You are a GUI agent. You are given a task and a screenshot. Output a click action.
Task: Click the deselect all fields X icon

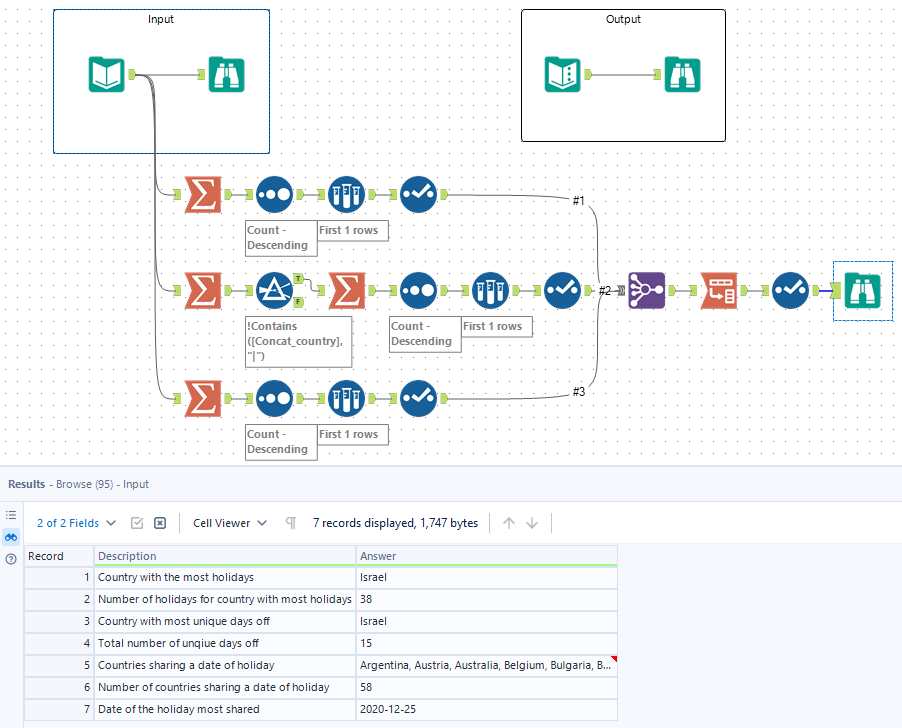click(160, 523)
